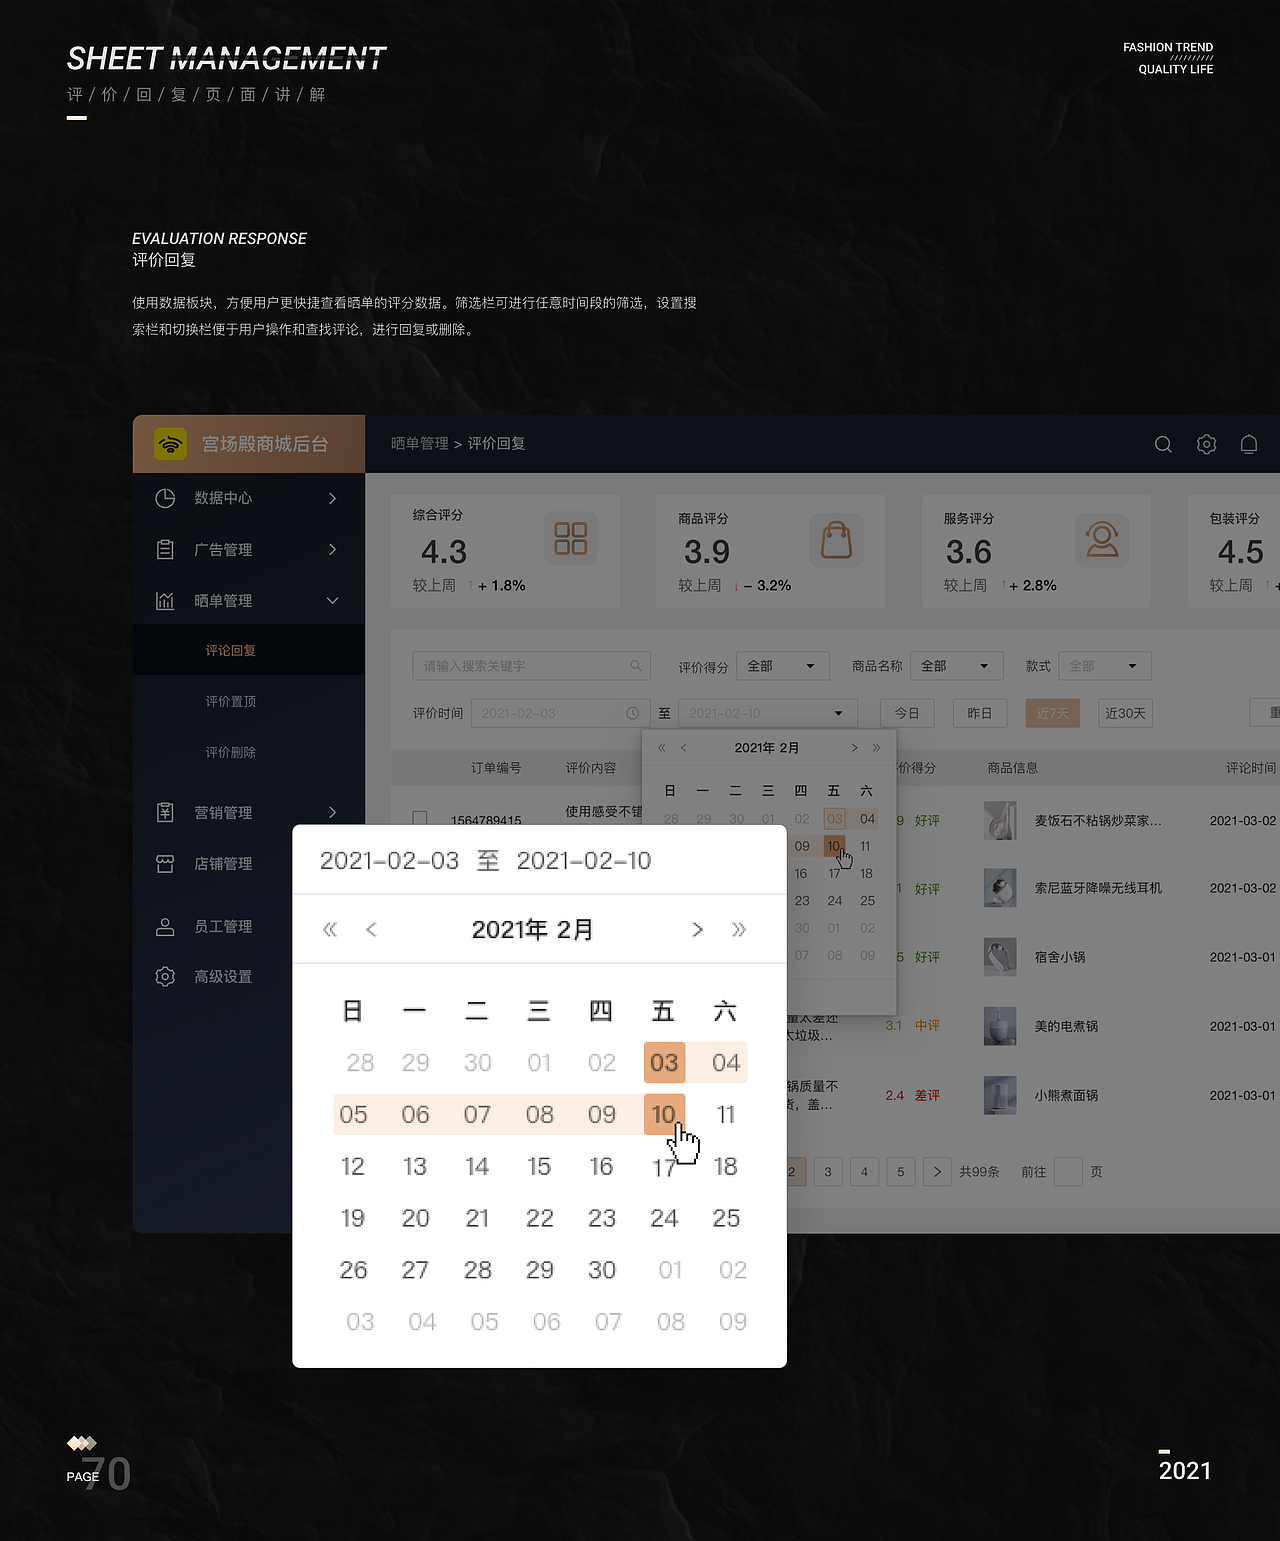Click 宿舍小锅 product name
Image resolution: width=1280 pixels, height=1541 pixels.
[x=1060, y=957]
